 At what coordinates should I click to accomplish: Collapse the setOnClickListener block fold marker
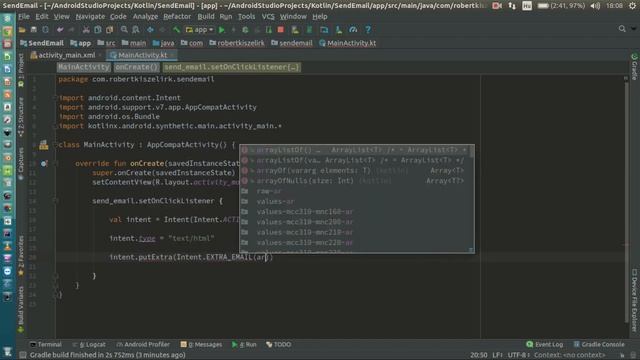55,201
